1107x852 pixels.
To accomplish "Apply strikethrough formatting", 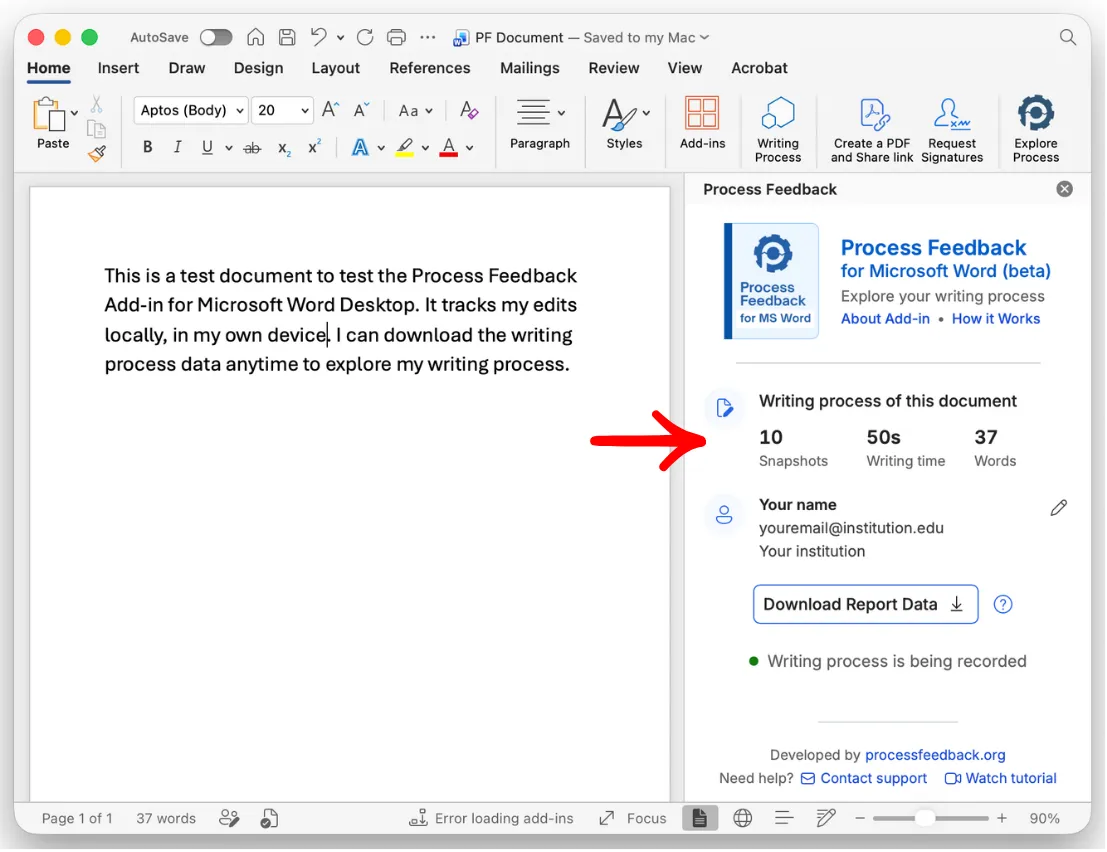I will [x=252, y=148].
